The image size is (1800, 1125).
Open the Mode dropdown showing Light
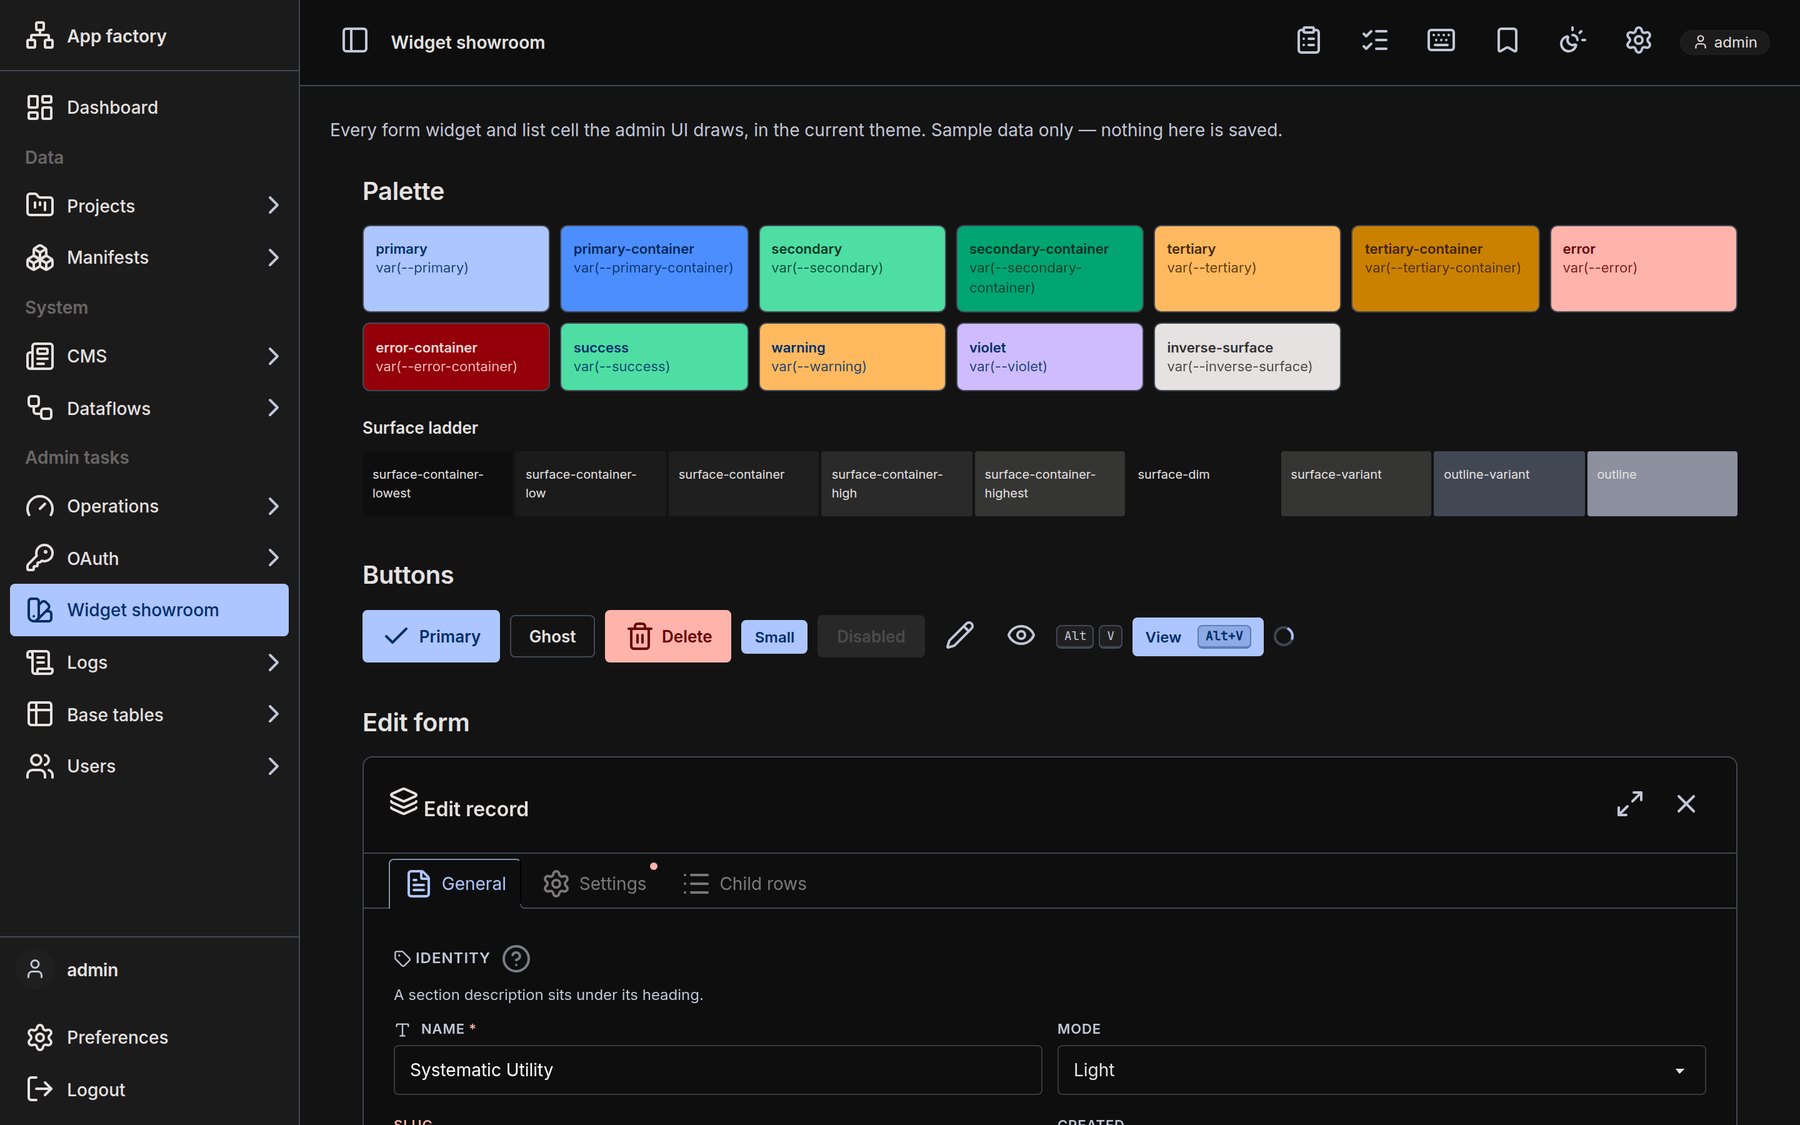pyautogui.click(x=1381, y=1070)
